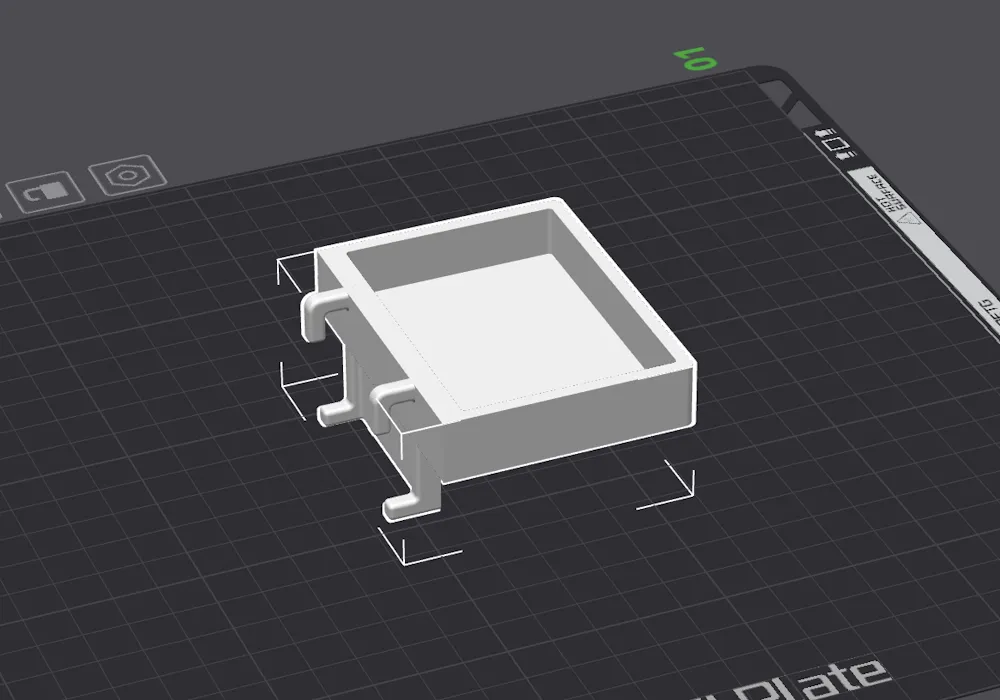Click the front hook near the tray corner
Image resolution: width=1000 pixels, height=700 pixels.
tap(392, 408)
